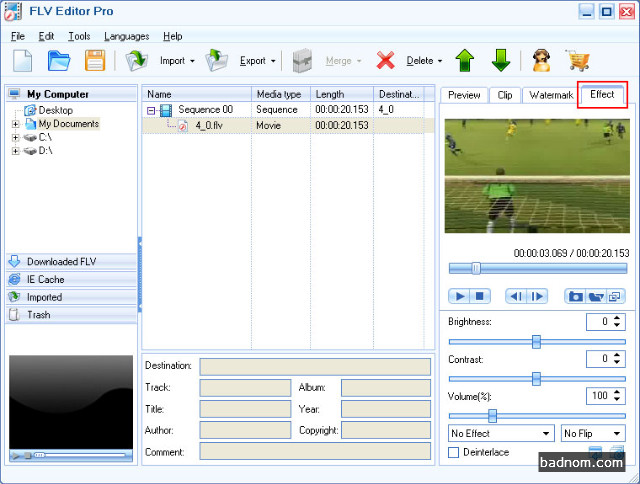Switch to the Watermark tab
The image size is (640, 484).
point(551,95)
